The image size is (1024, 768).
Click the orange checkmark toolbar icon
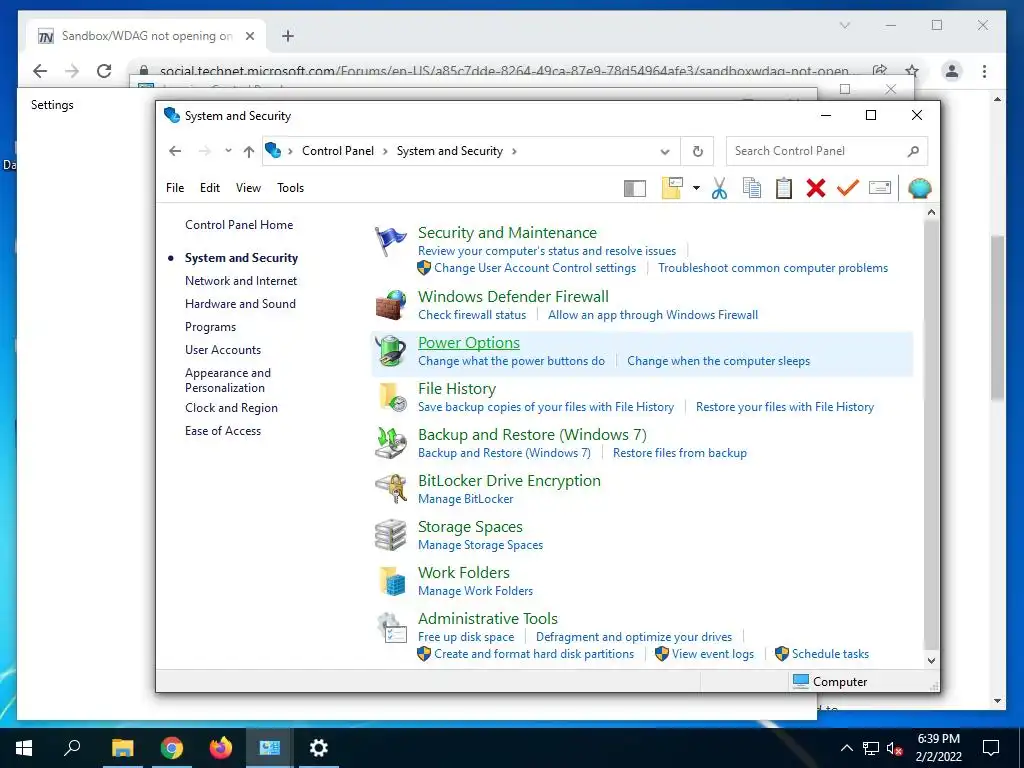(848, 188)
